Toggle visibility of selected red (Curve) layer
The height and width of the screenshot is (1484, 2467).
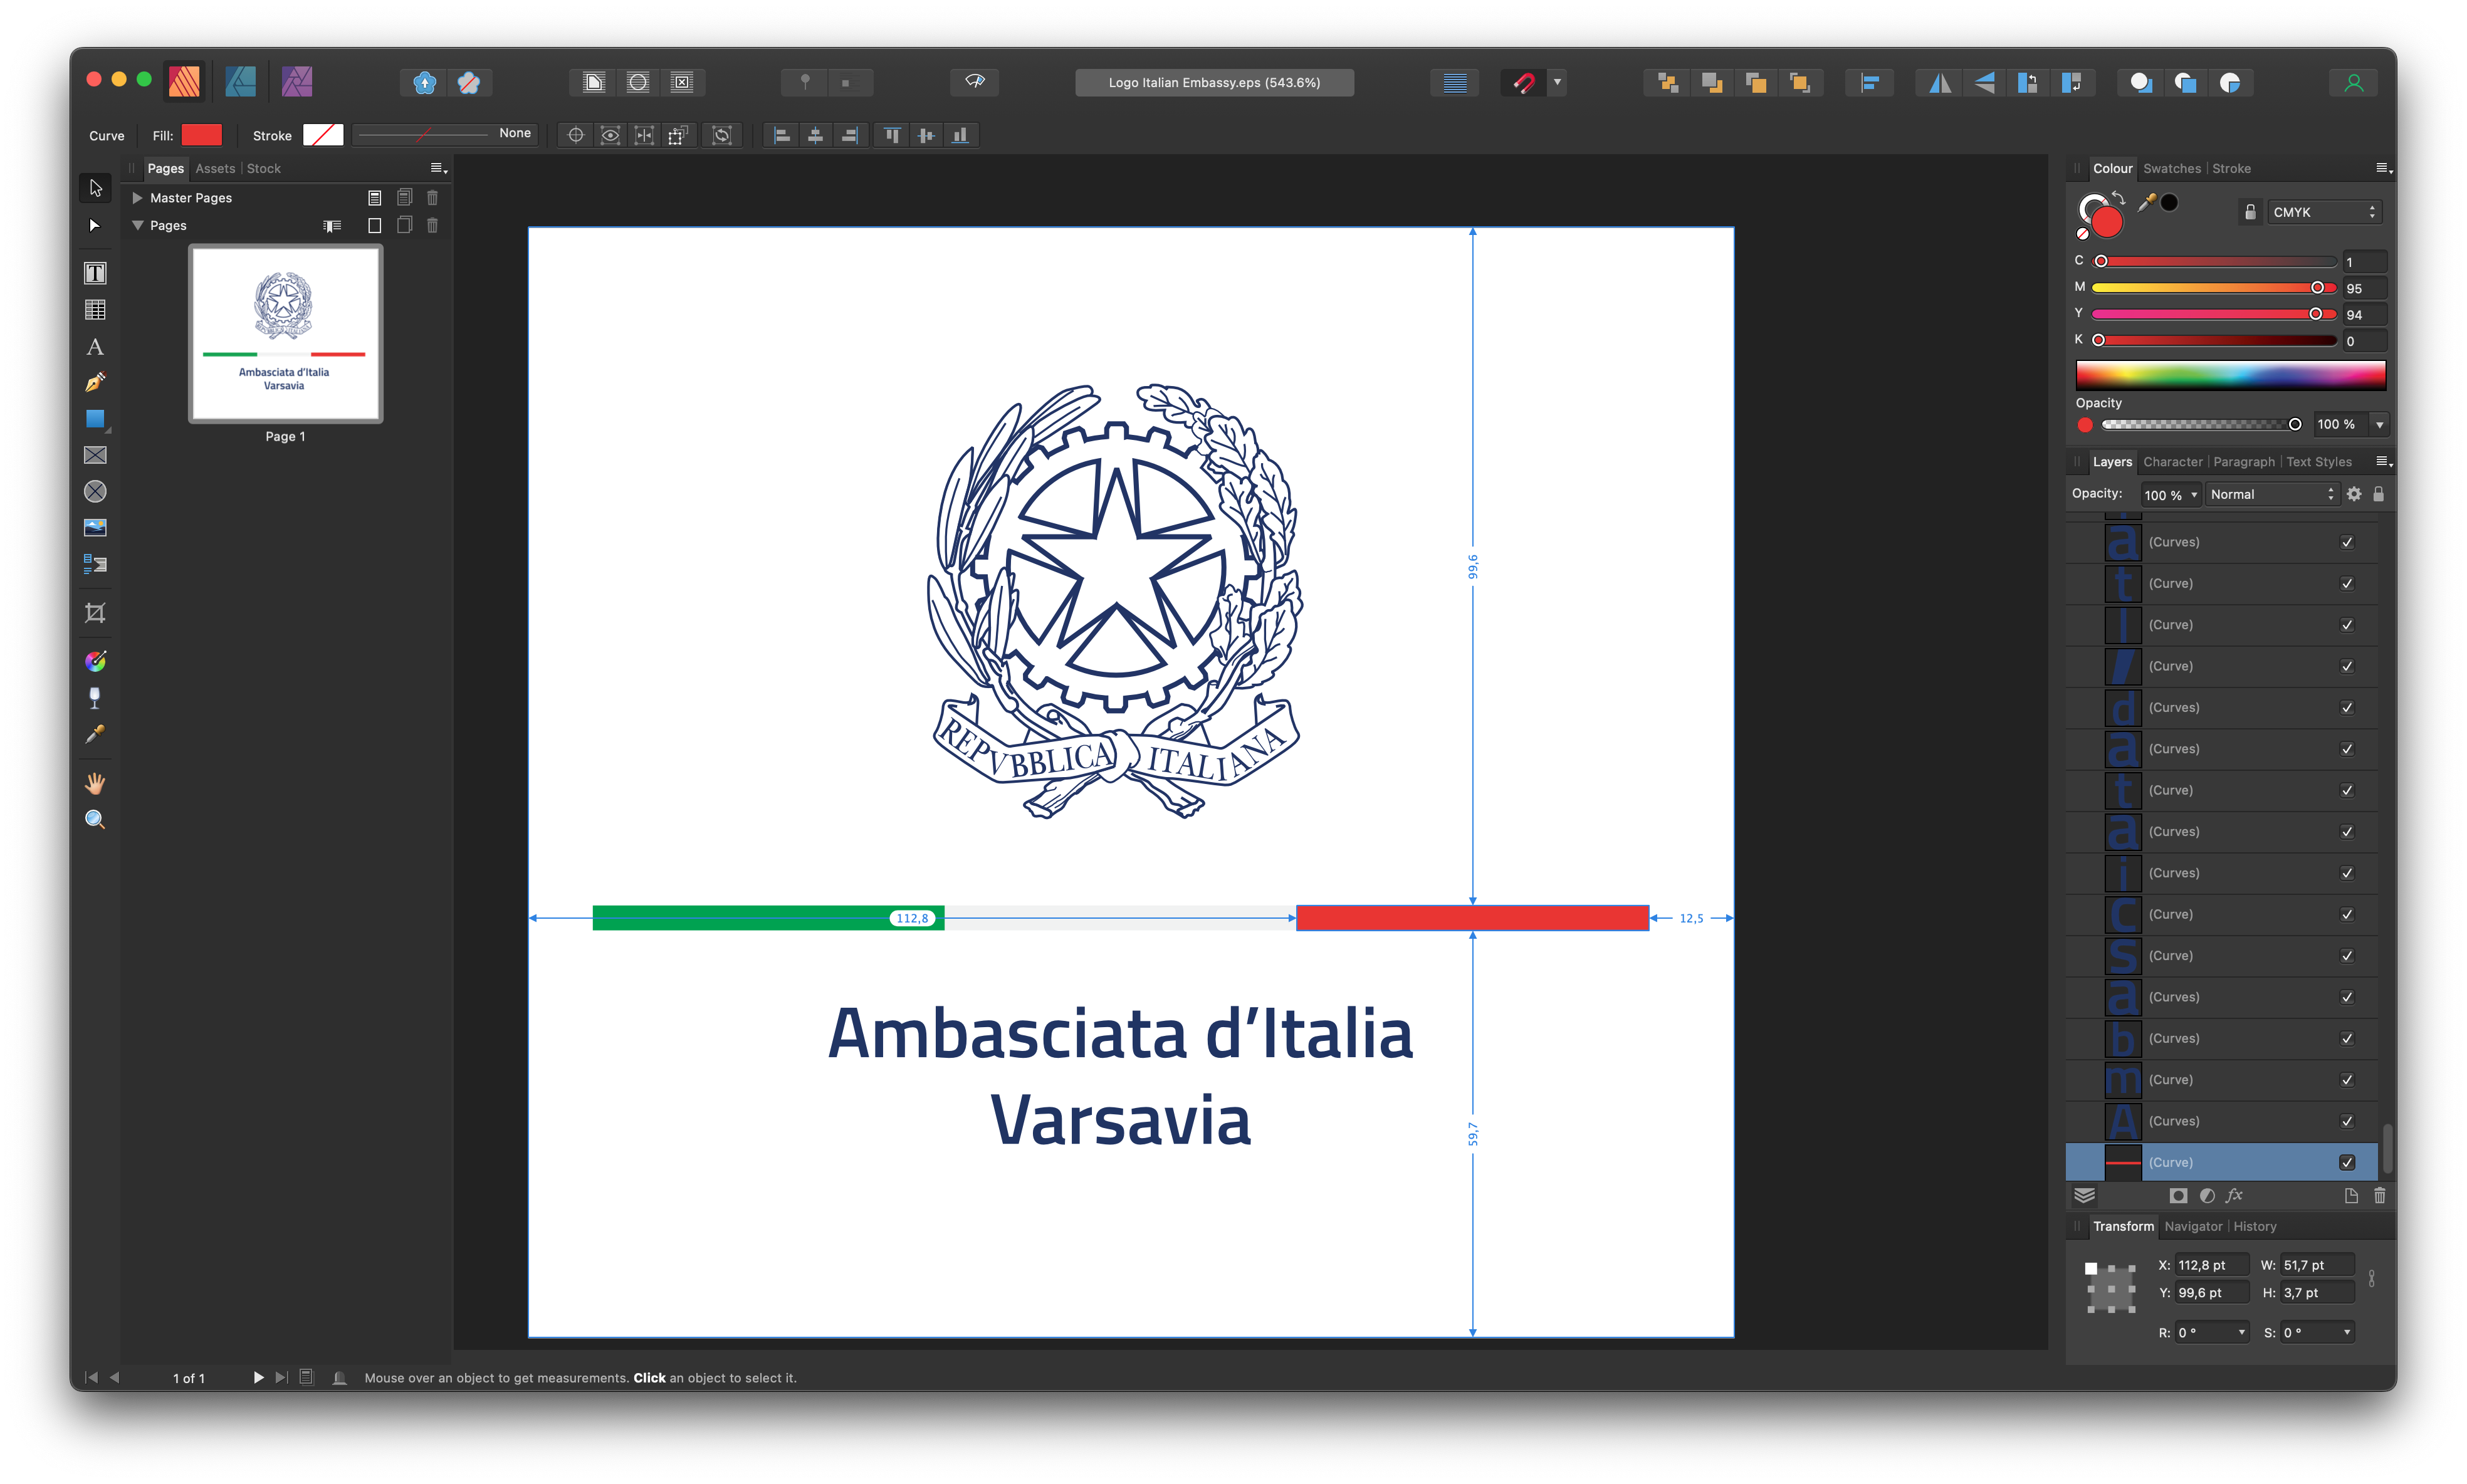pos(2346,1162)
